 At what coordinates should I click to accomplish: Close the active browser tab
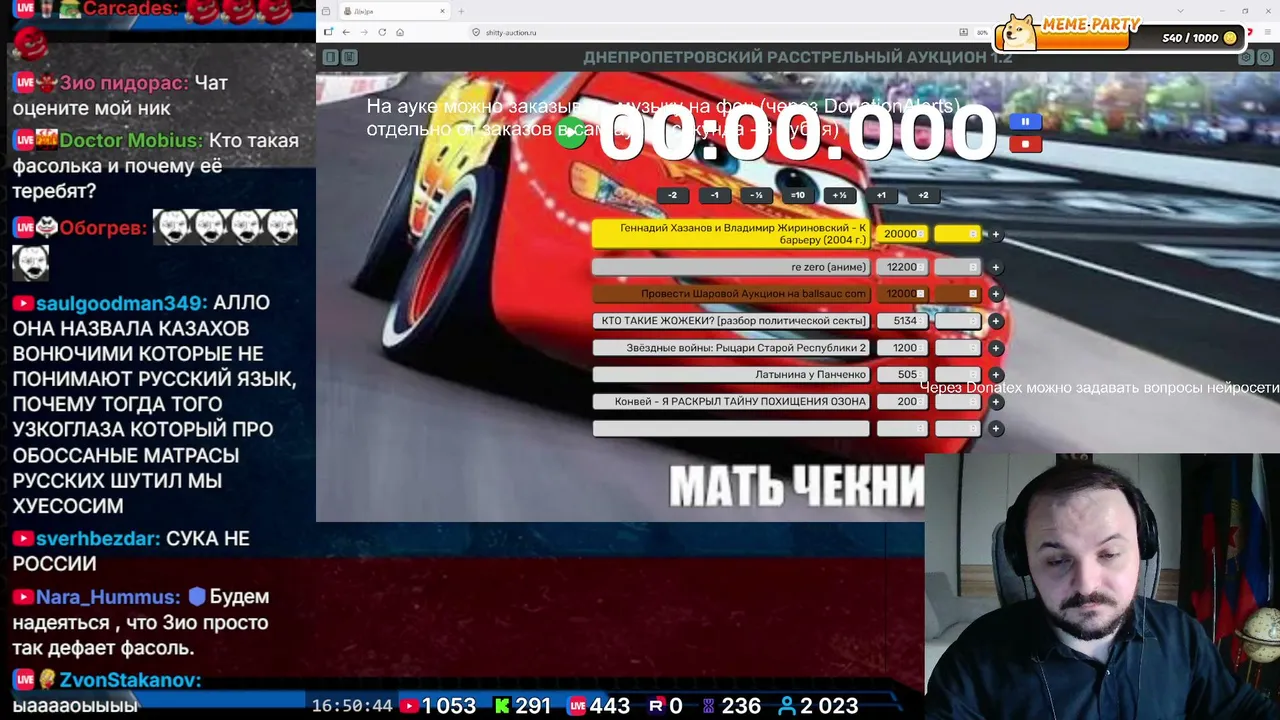tap(442, 11)
